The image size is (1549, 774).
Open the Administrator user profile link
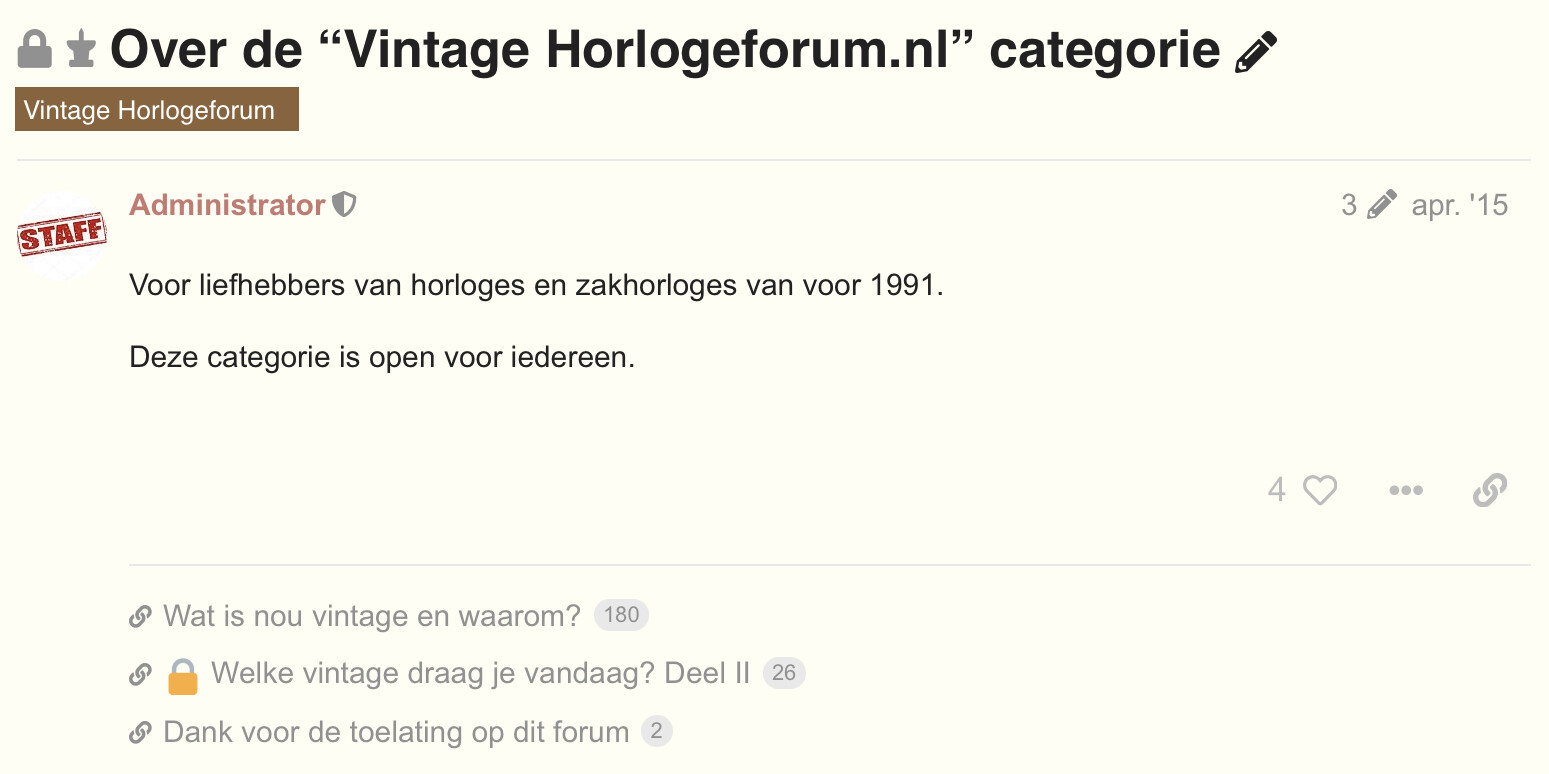227,205
